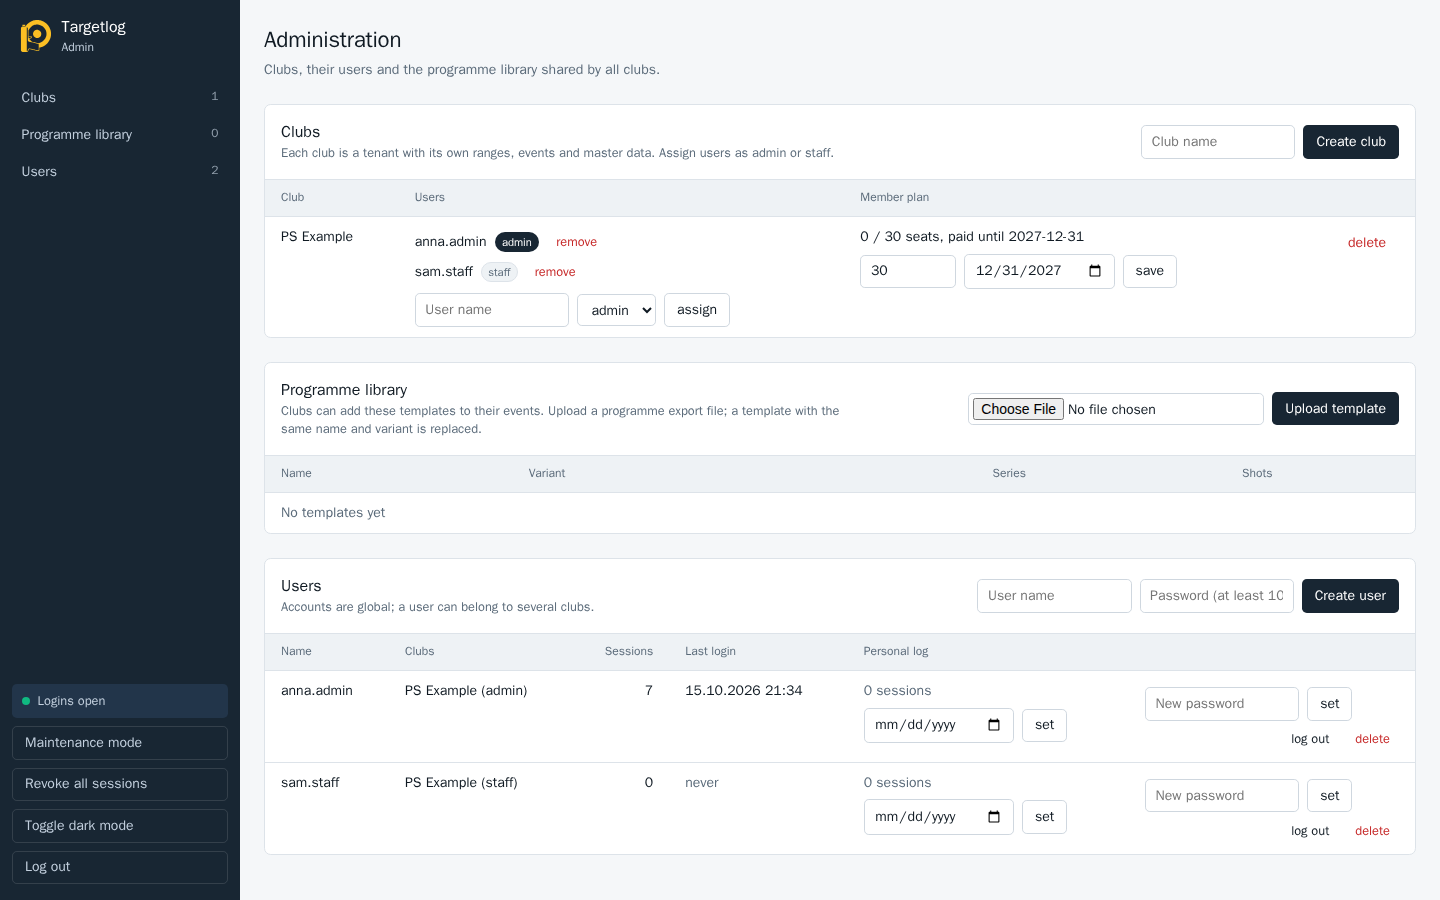
Task: Set personal log date for sam.staff
Action: [x=1044, y=817]
